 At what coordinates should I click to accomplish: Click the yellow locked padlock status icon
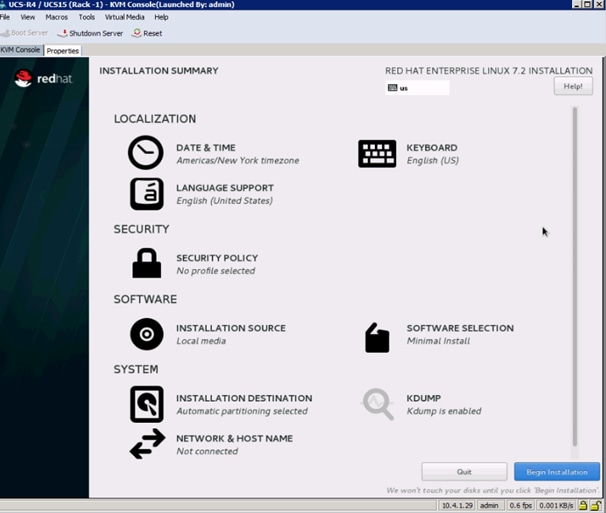(x=583, y=505)
